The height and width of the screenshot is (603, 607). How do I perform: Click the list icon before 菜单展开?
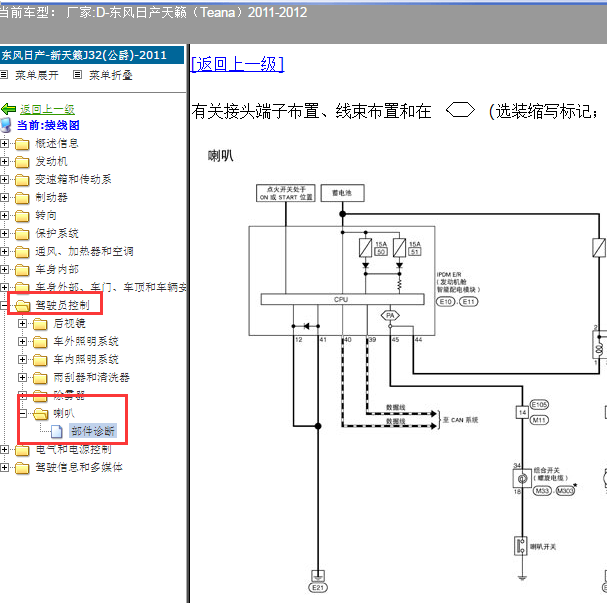tap(4, 75)
